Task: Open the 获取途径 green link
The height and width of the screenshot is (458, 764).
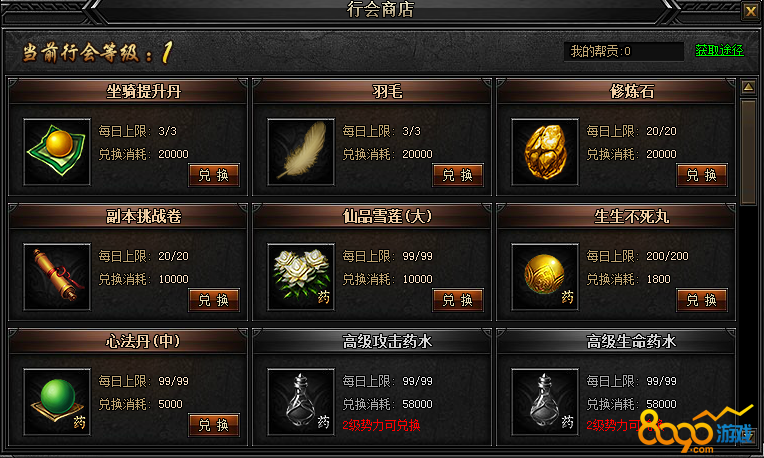Action: (x=719, y=50)
